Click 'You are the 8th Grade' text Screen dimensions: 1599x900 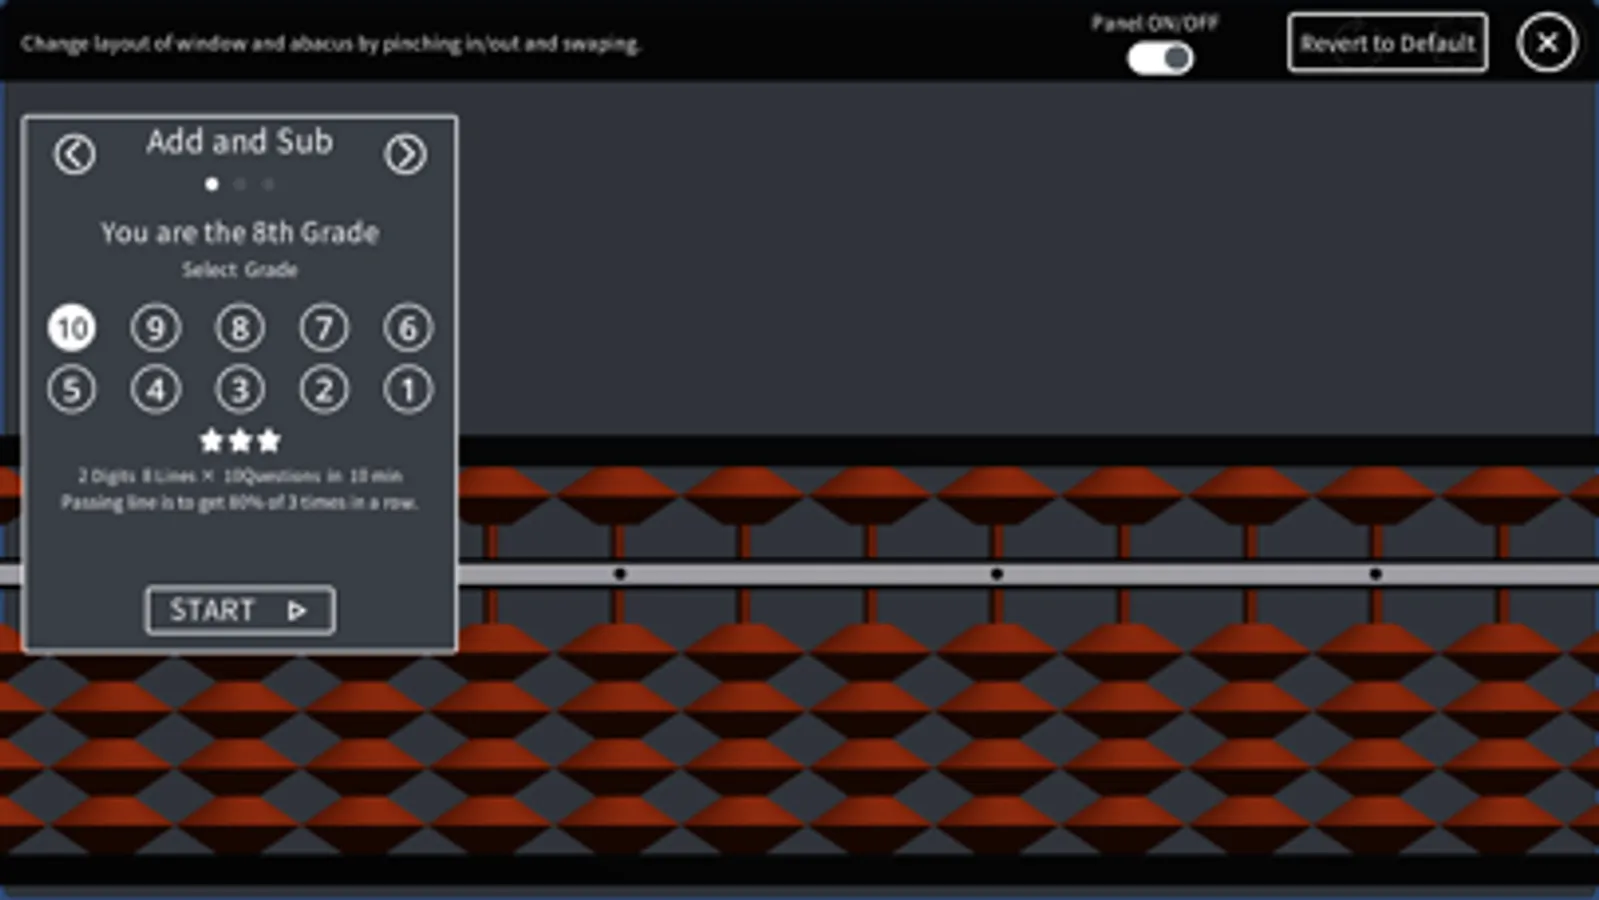pos(240,233)
